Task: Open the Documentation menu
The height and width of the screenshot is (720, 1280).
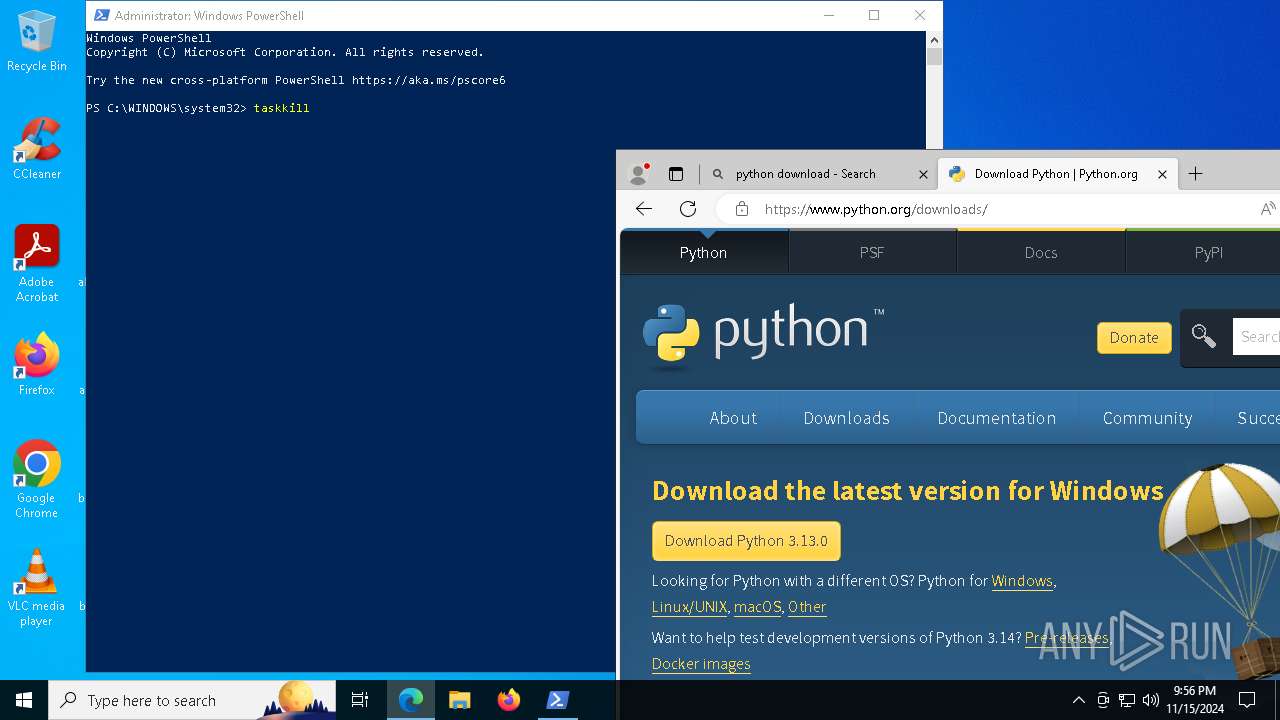Action: click(996, 418)
